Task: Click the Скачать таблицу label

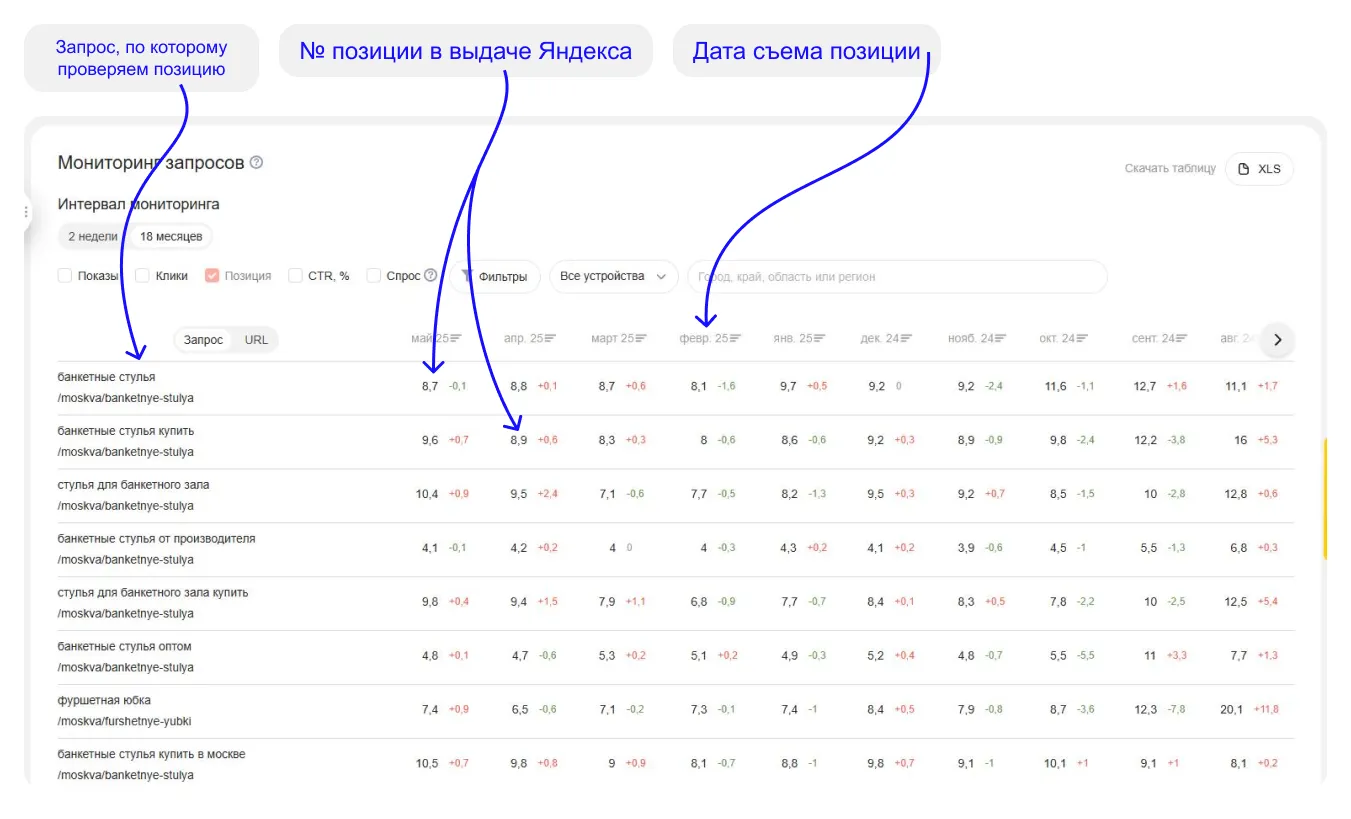Action: 1170,169
